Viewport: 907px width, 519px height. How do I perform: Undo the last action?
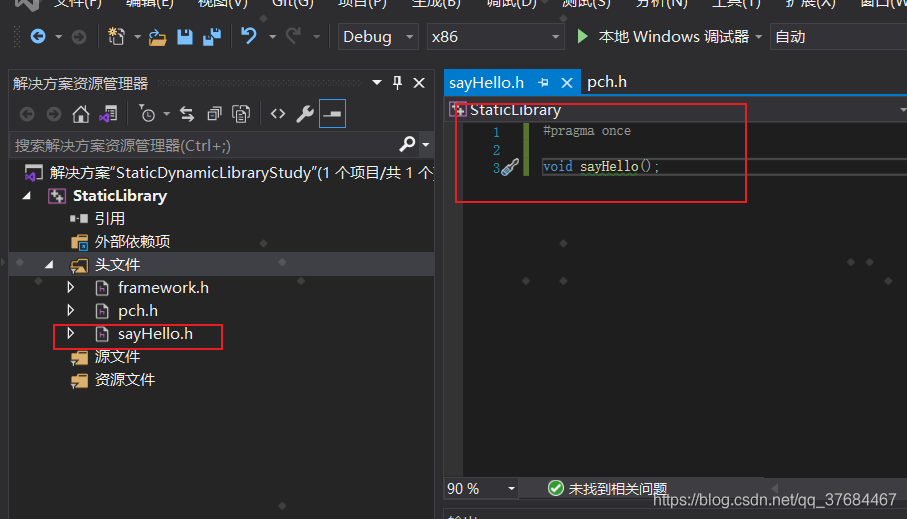coord(249,36)
